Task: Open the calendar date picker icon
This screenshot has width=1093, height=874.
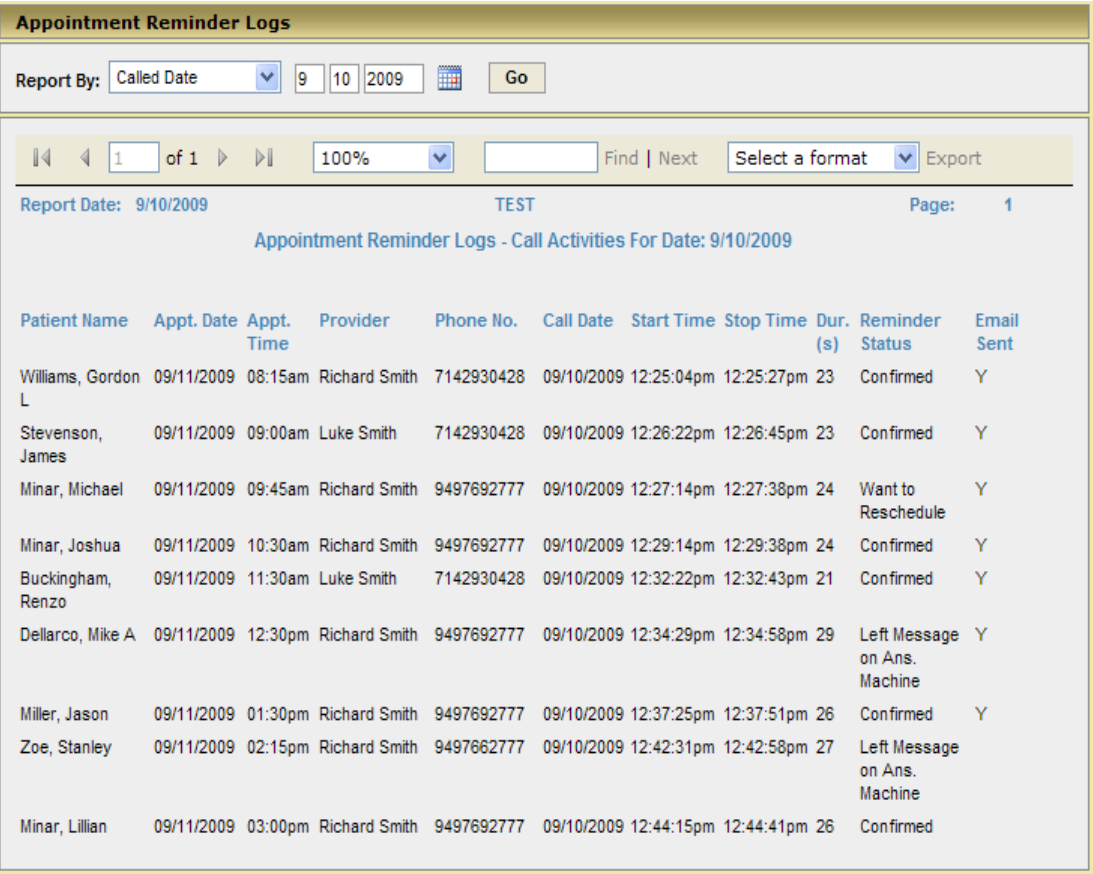Action: coord(450,78)
